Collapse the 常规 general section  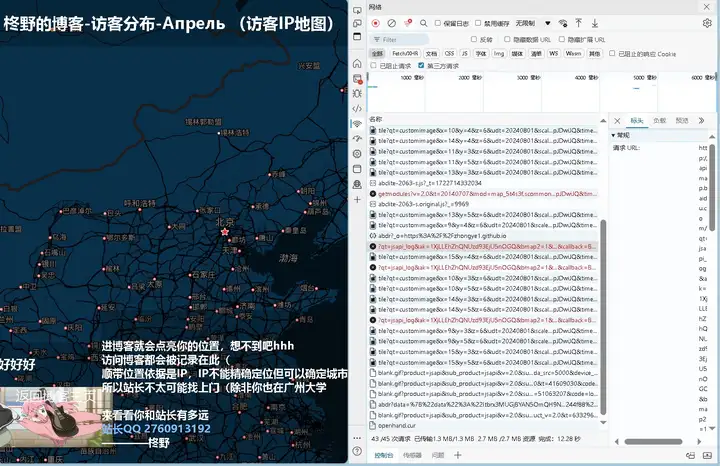(620, 135)
